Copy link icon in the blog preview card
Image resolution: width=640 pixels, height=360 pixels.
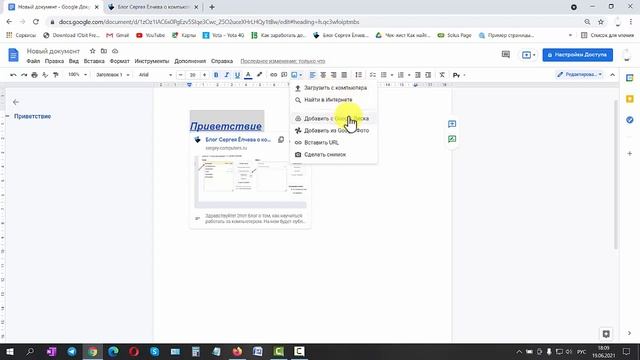(281, 140)
